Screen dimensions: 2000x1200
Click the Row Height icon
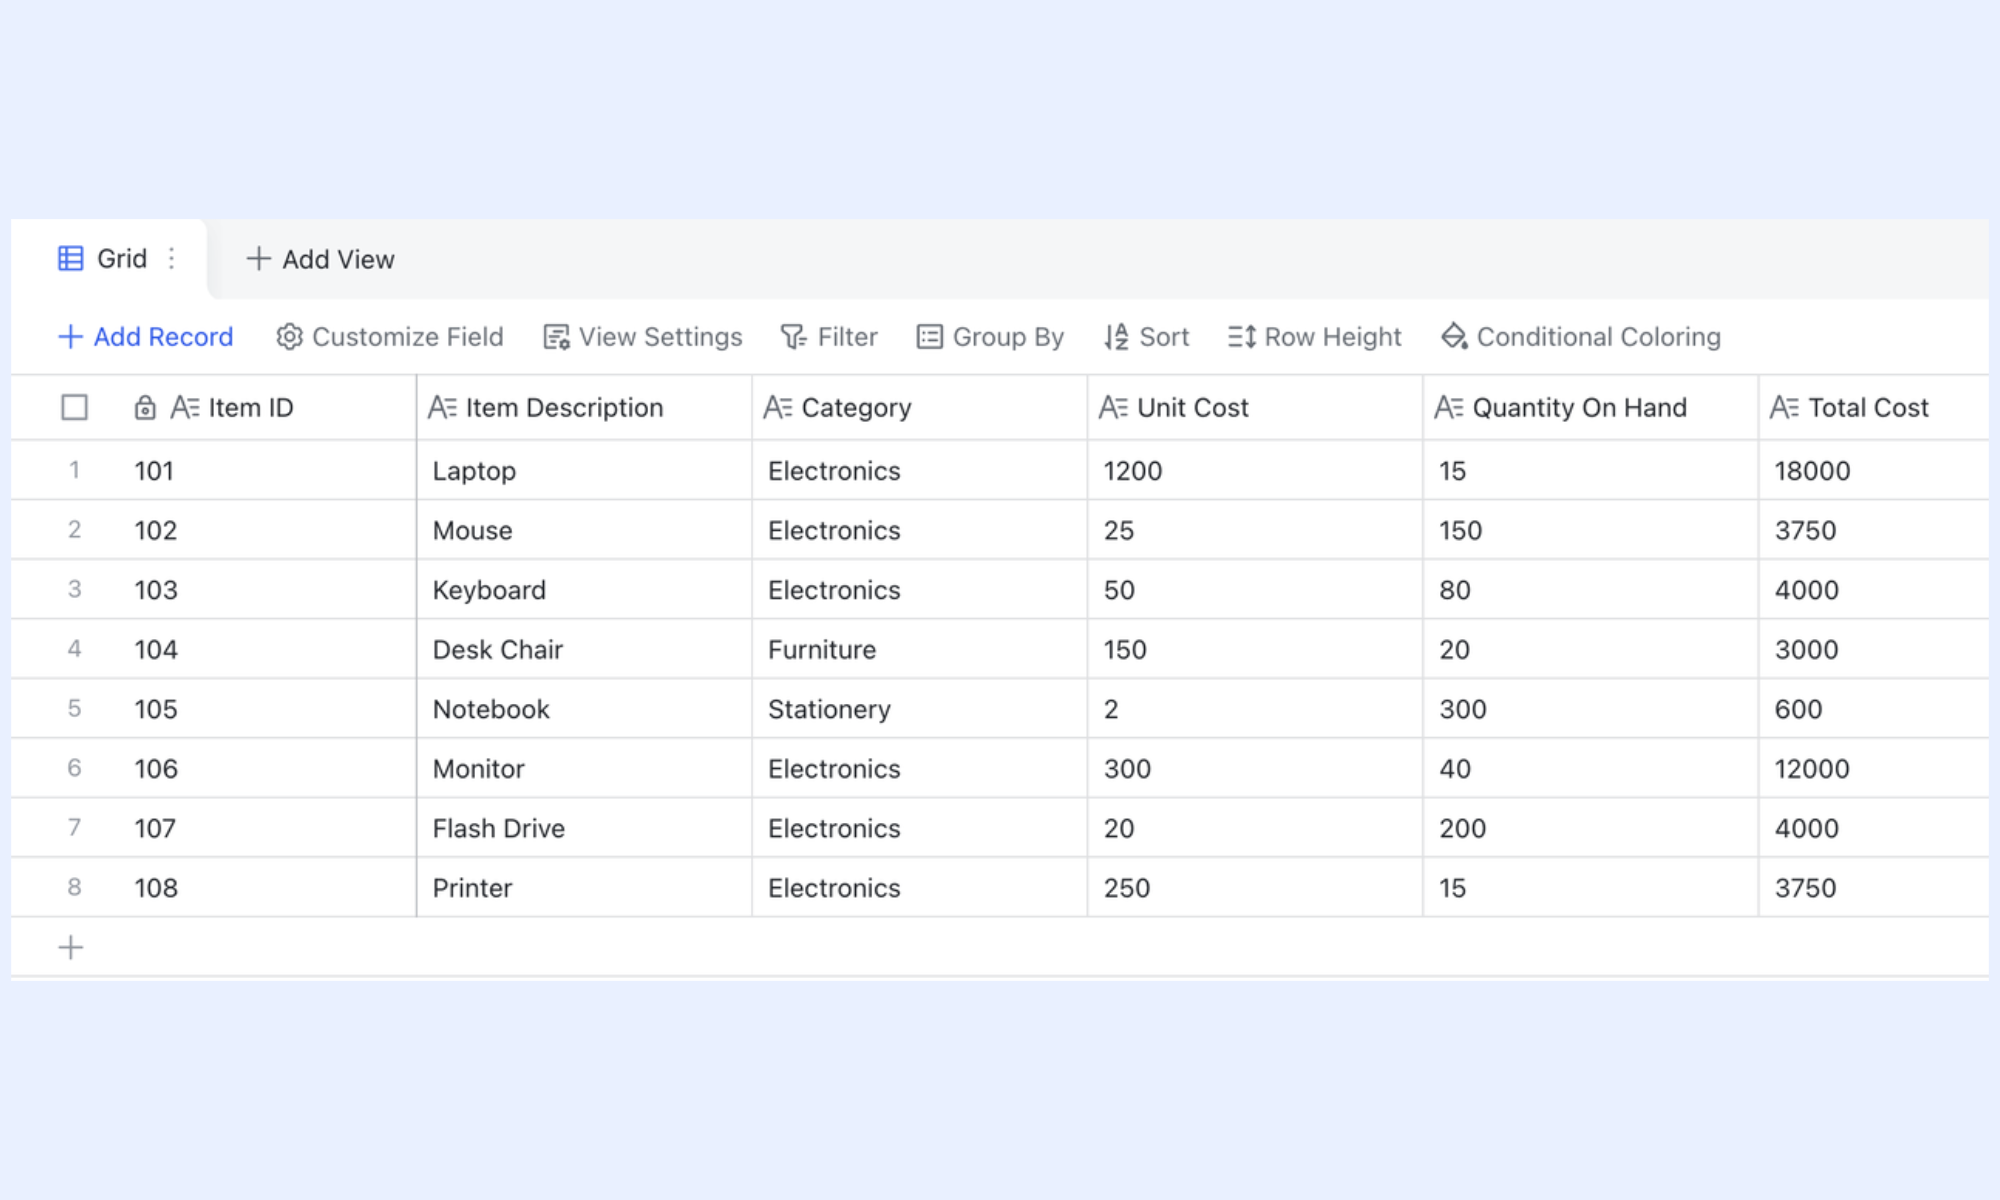click(1241, 337)
